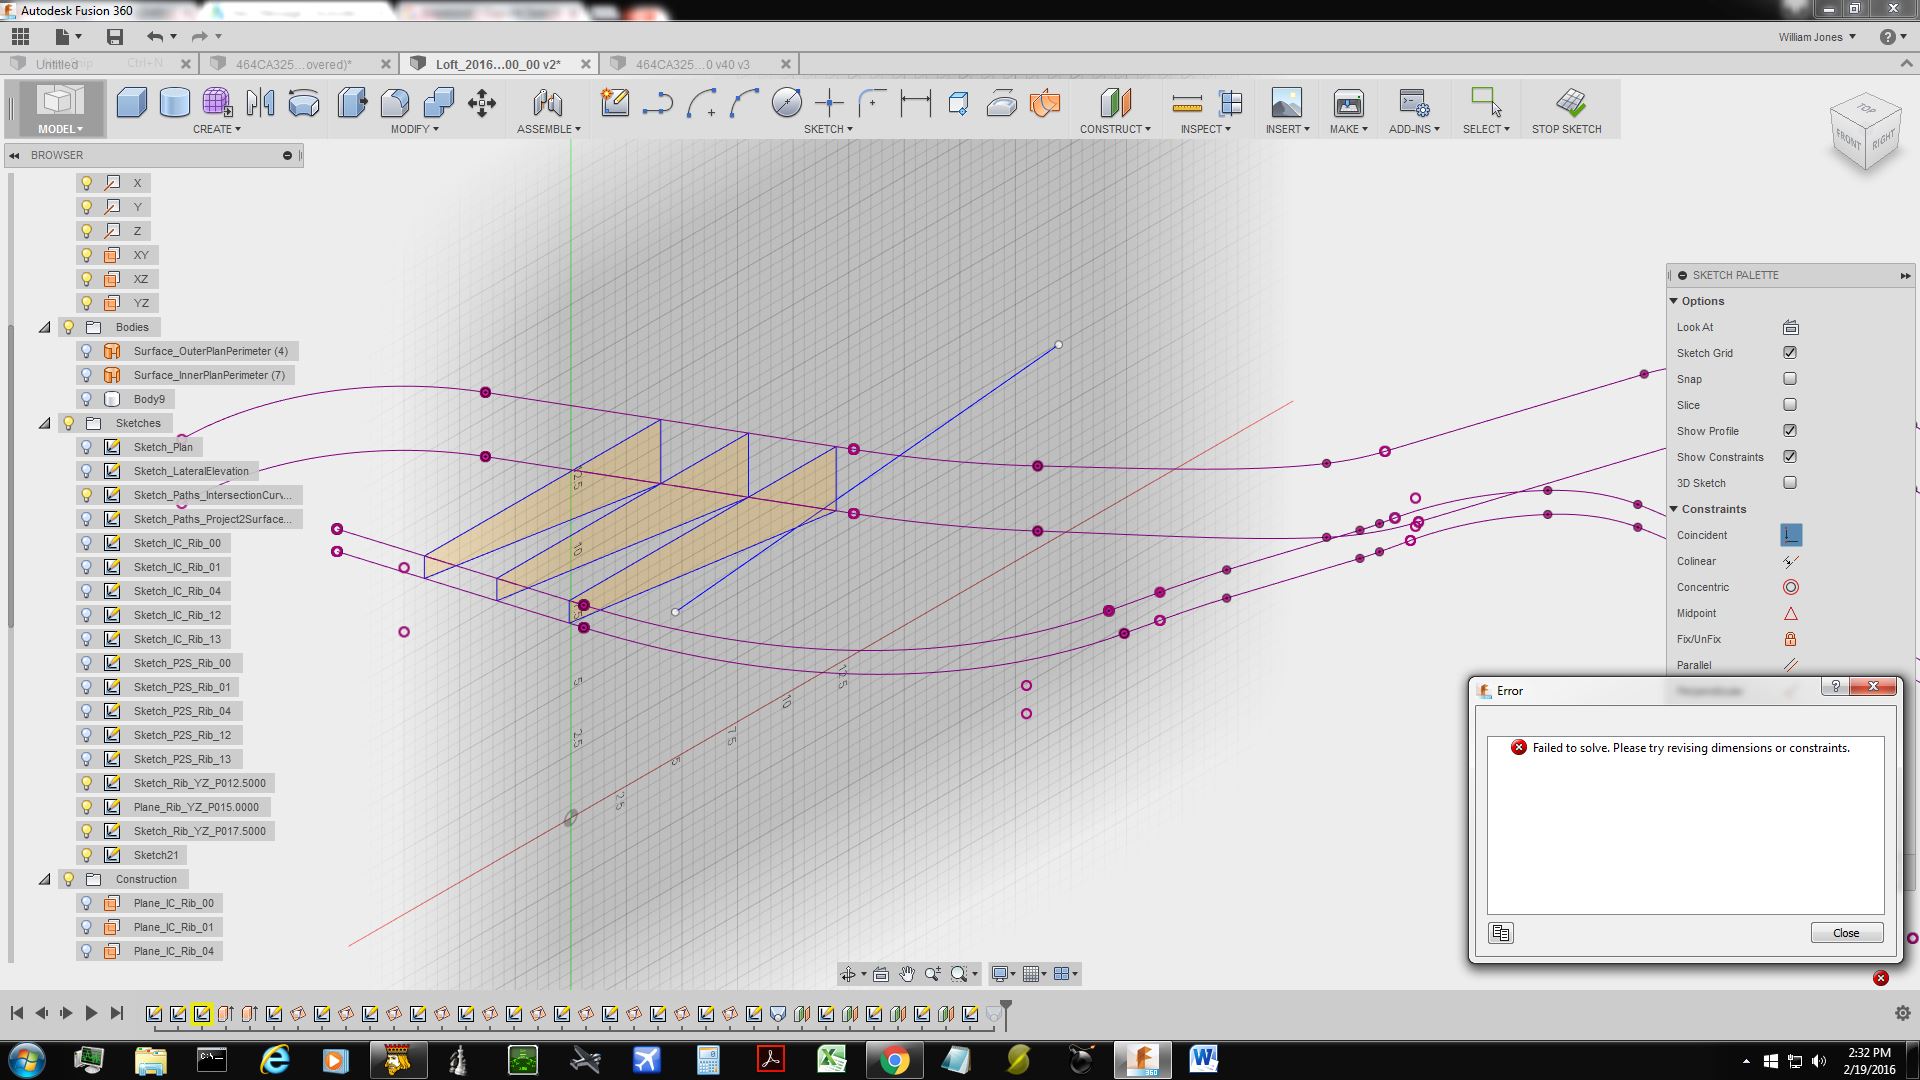Open Google Chrome from the taskbar

[x=894, y=1060]
